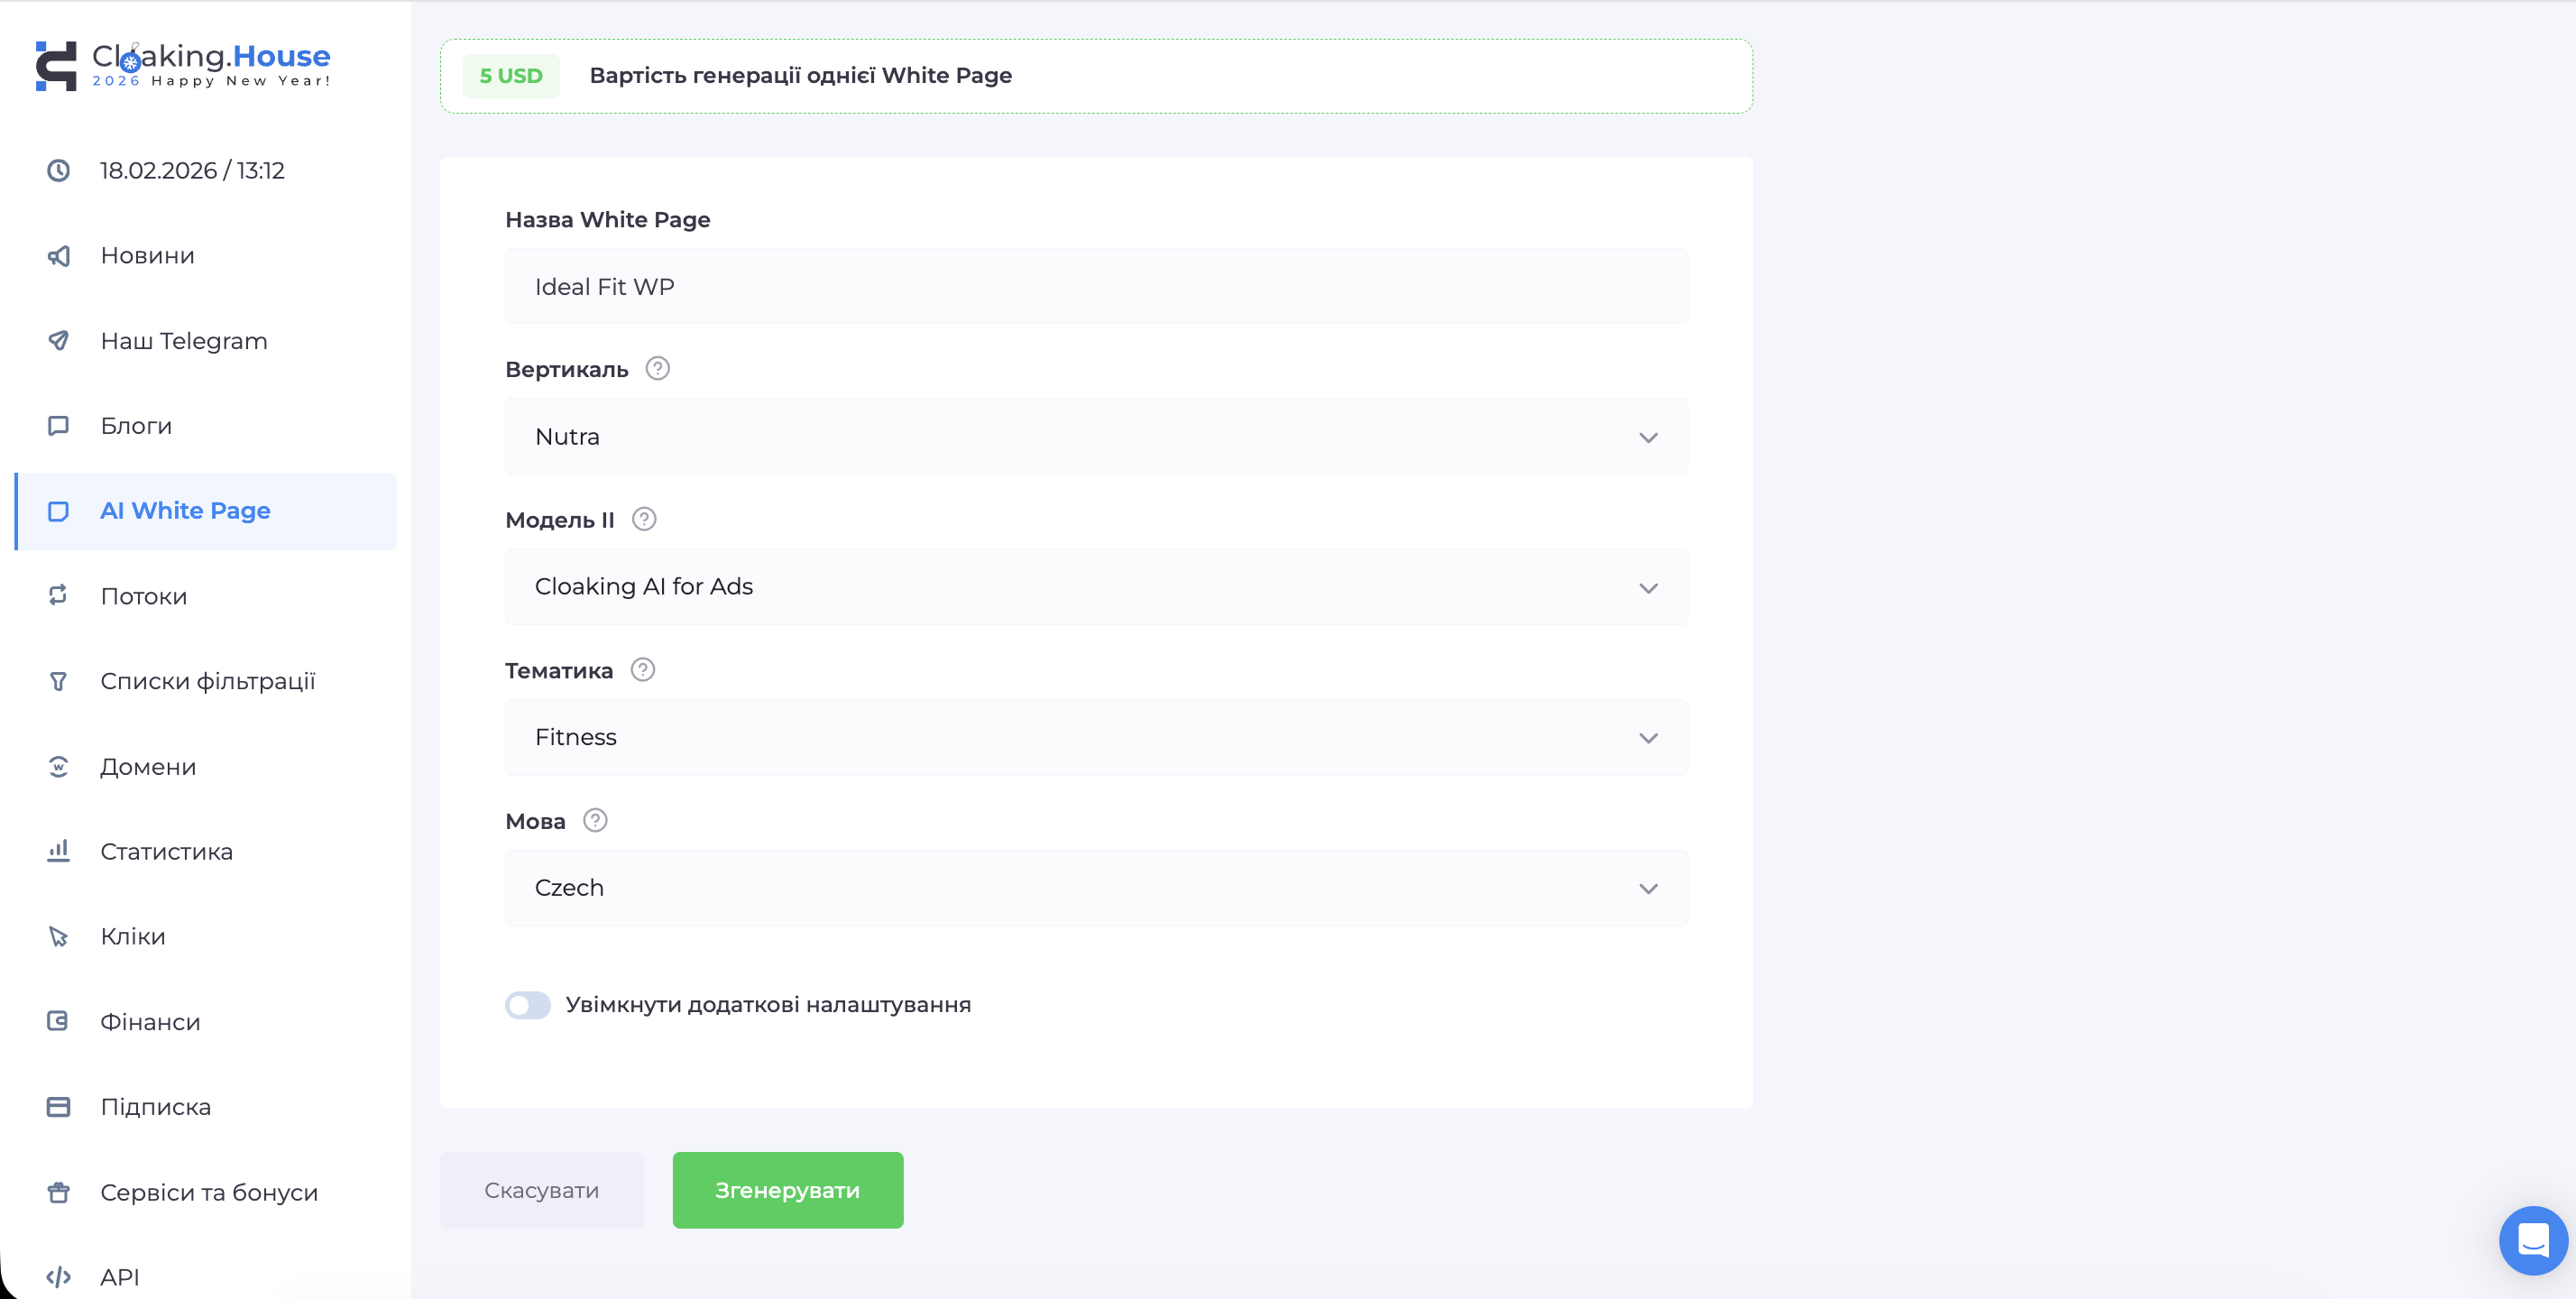
Task: Click the question mark beside Модель ІІ
Action: (x=644, y=519)
